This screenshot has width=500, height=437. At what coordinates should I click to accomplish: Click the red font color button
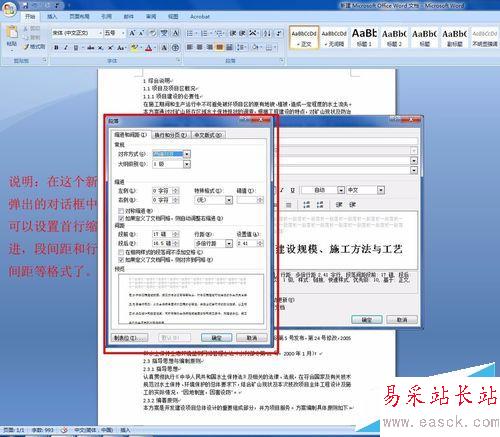point(149,48)
